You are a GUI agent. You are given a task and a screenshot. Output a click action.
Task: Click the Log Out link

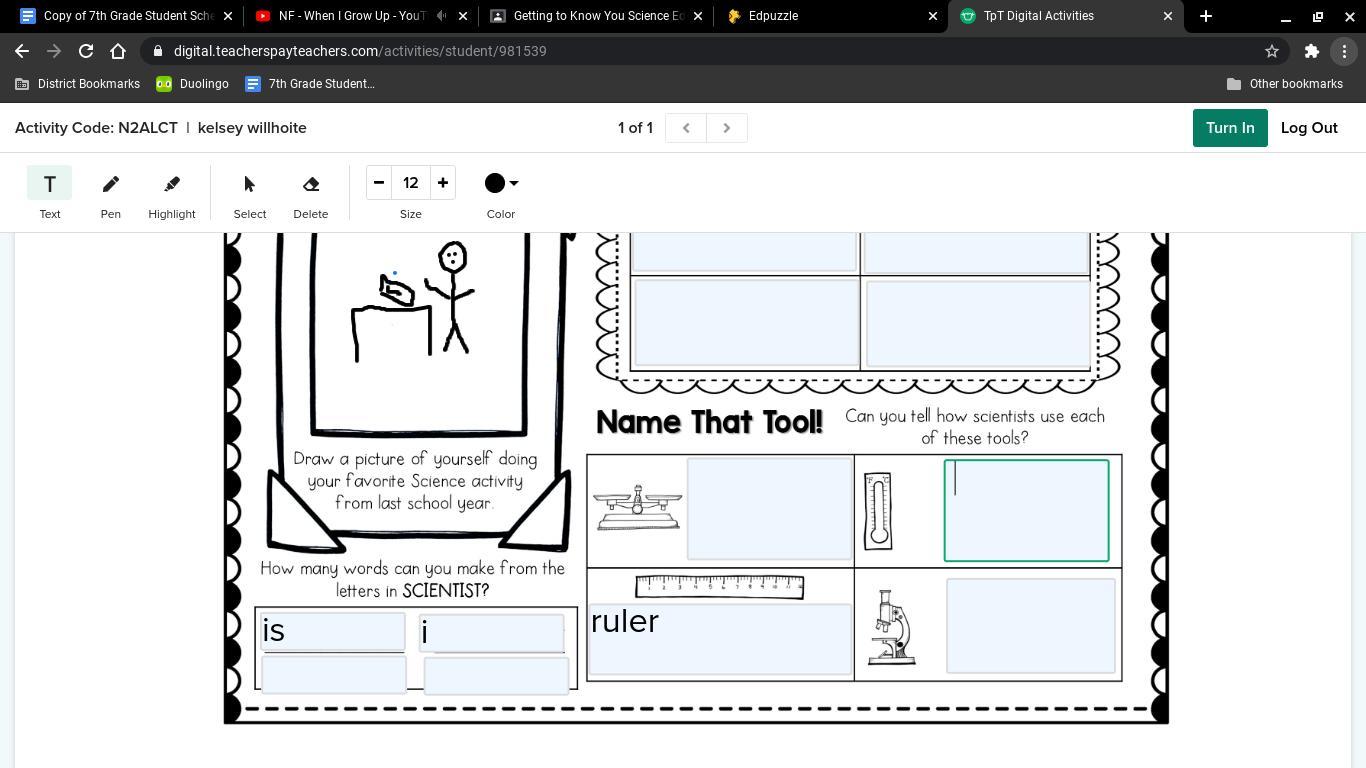(1308, 128)
